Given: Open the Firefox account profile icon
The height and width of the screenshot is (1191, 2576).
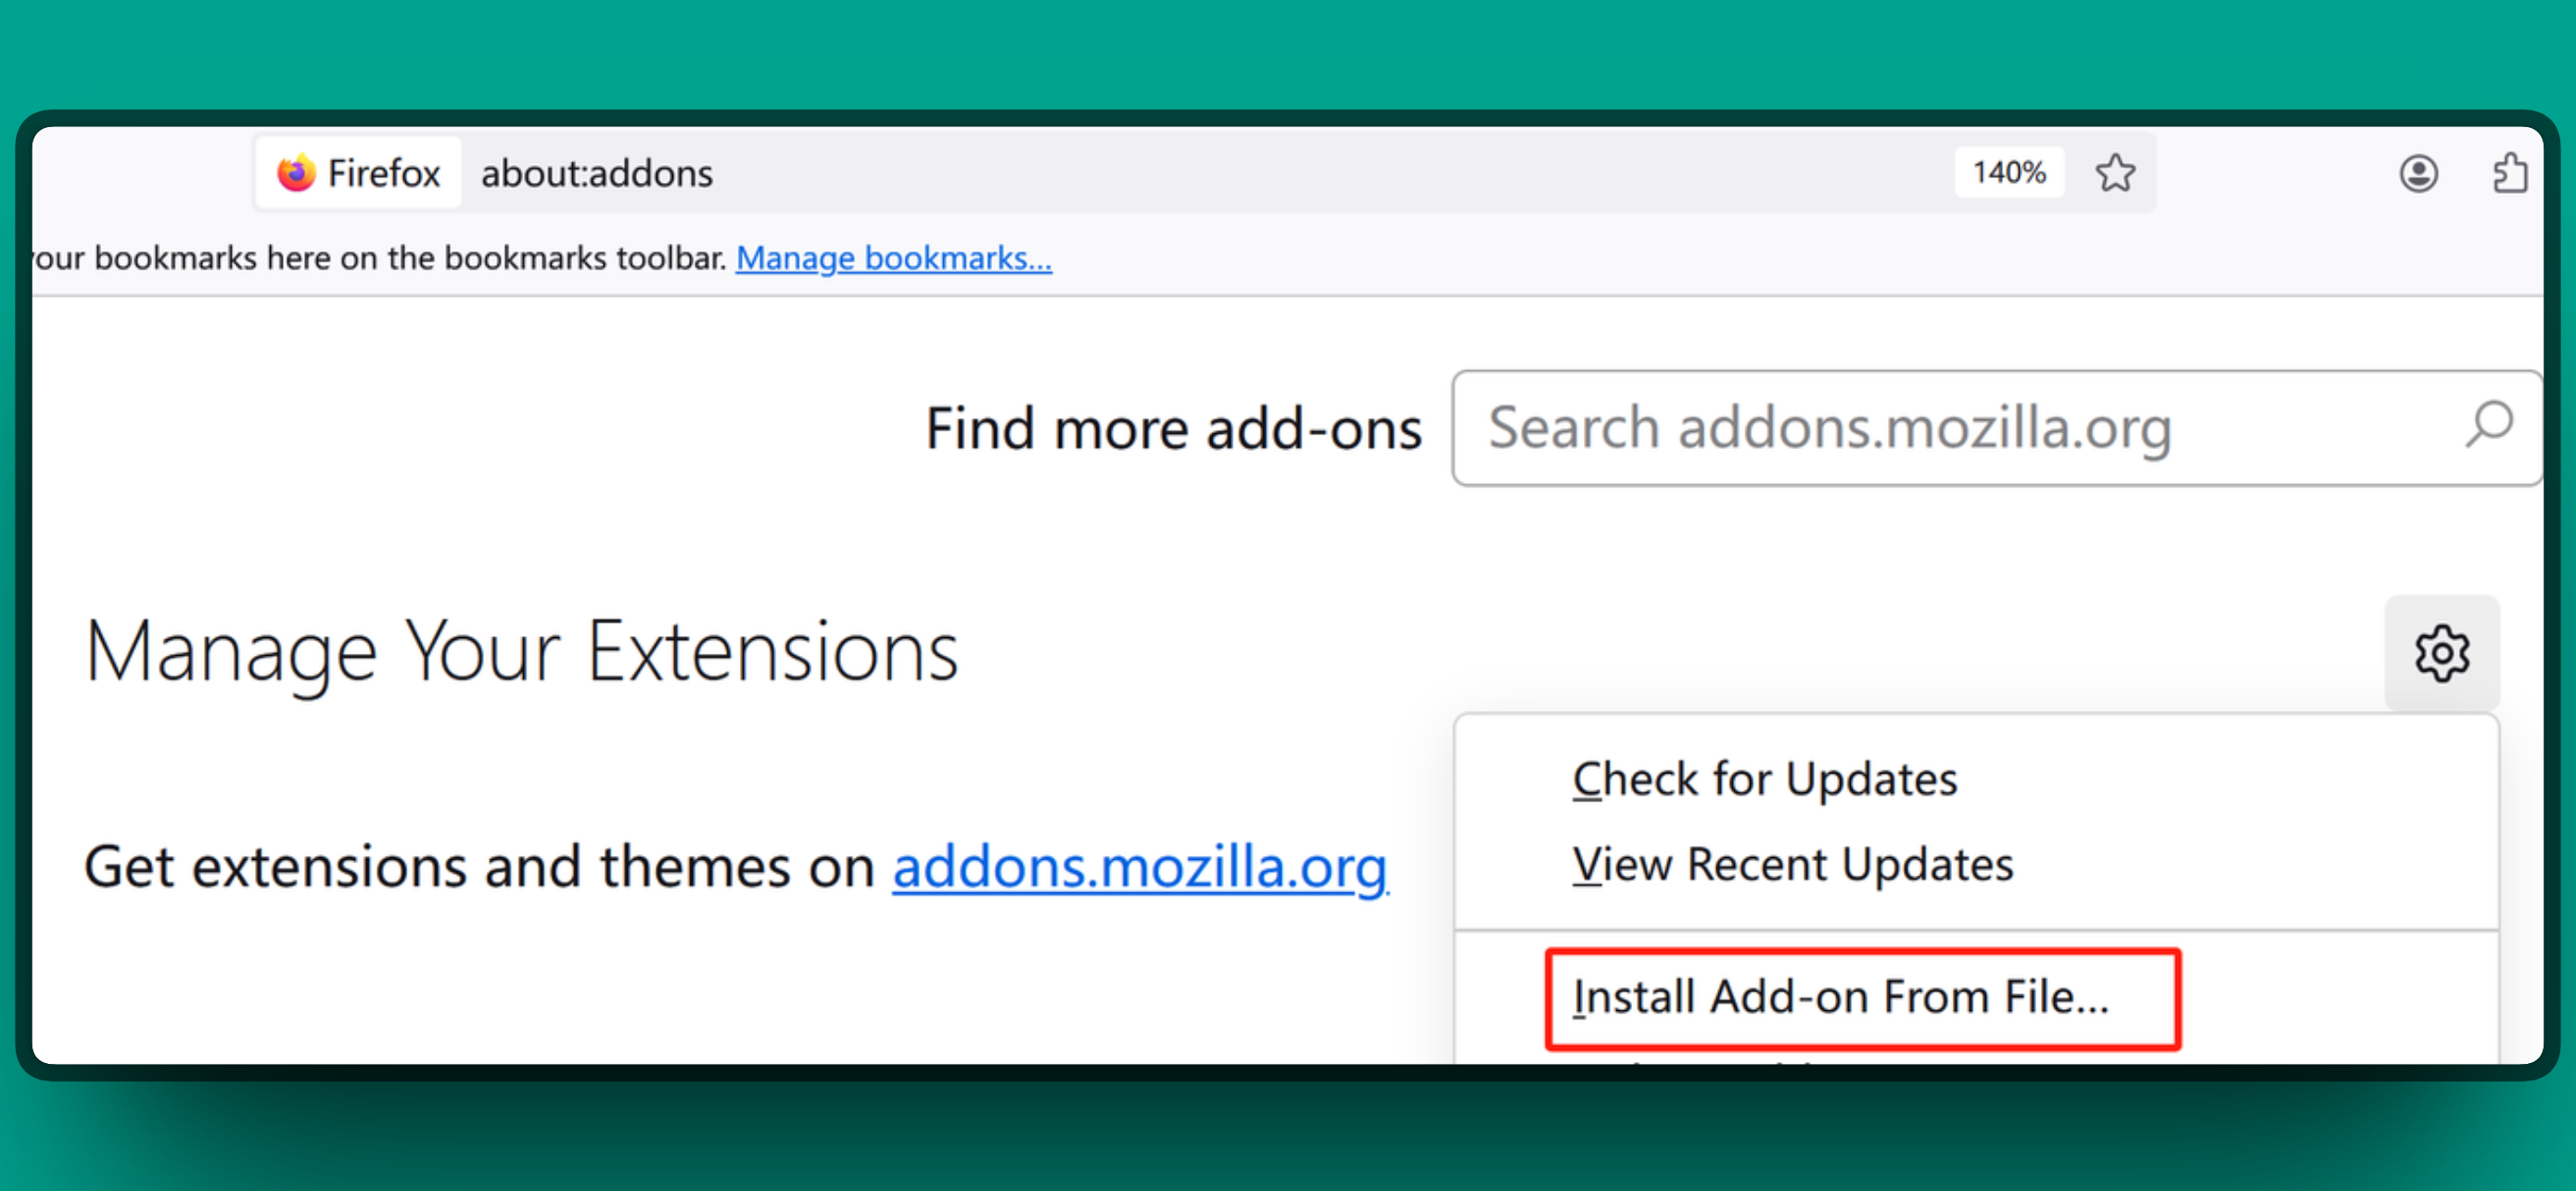Looking at the screenshot, I should pos(2418,173).
